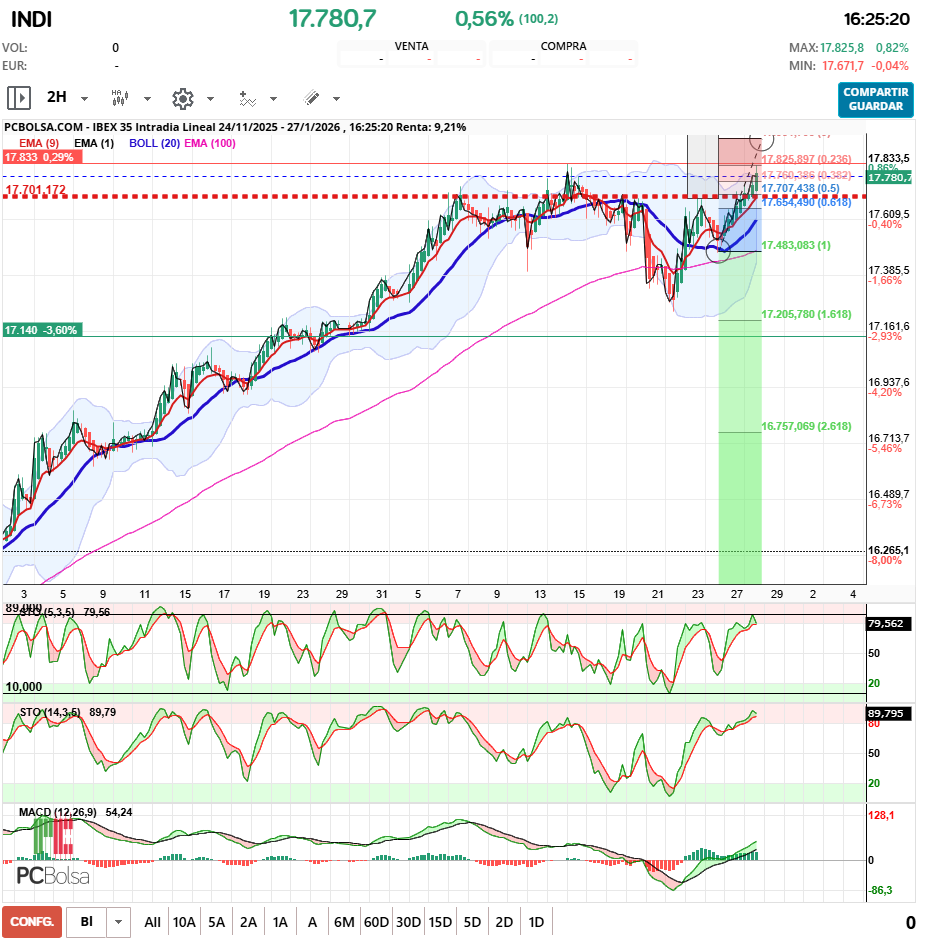Toggle the EMA (100) indicator label

[209, 143]
